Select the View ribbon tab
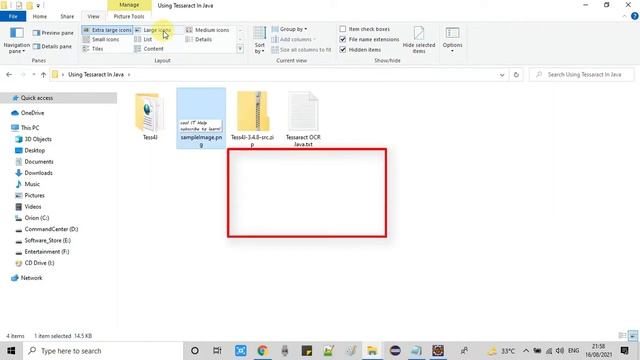This screenshot has height=360, width=640. (93, 16)
